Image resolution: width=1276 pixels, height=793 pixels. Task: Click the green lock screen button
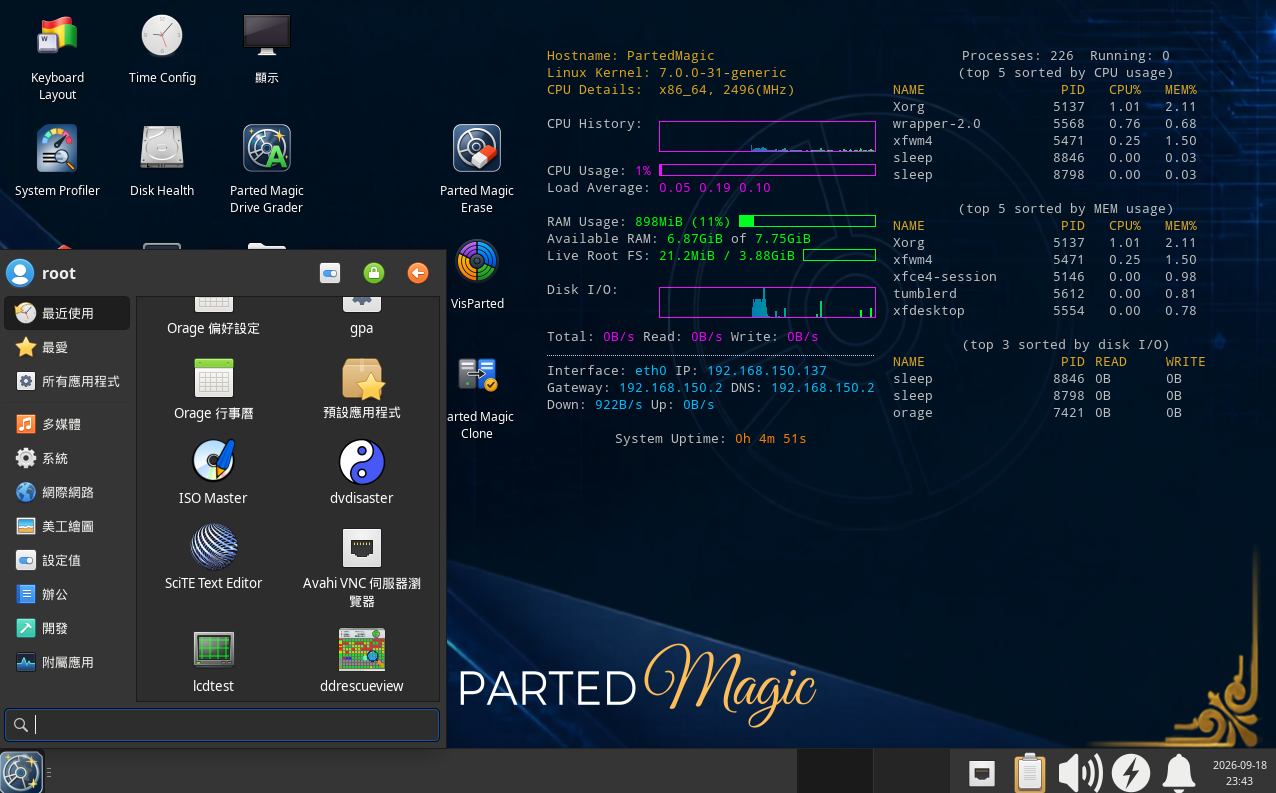[374, 273]
